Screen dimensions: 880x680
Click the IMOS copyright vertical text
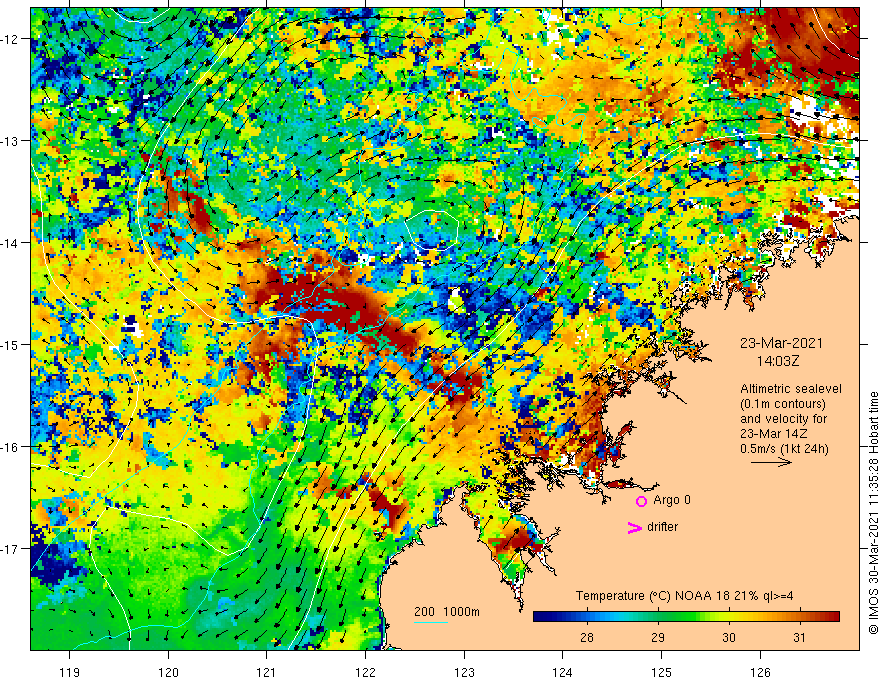(873, 513)
